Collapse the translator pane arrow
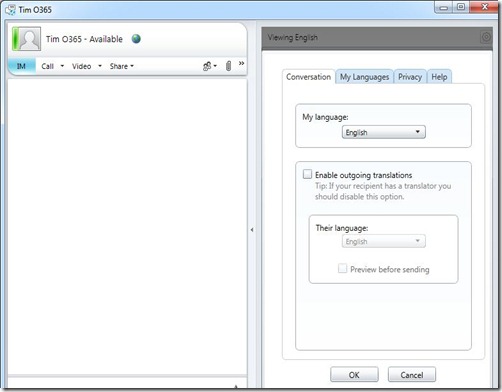Image resolution: width=502 pixels, height=392 pixels. (x=252, y=230)
